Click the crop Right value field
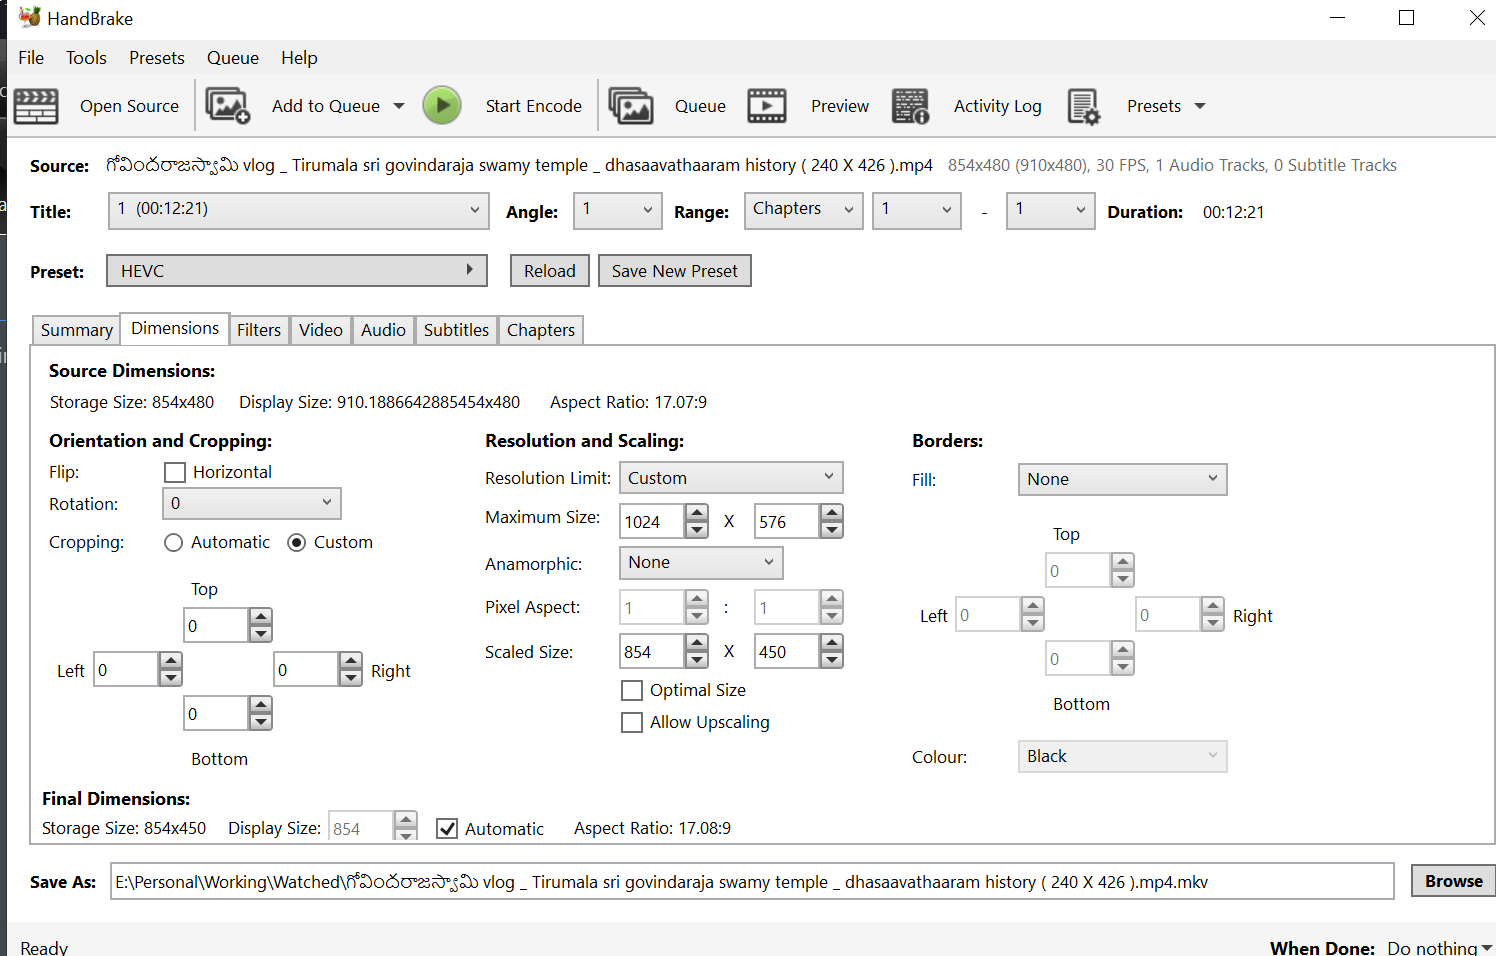This screenshot has height=956, width=1496. [306, 670]
